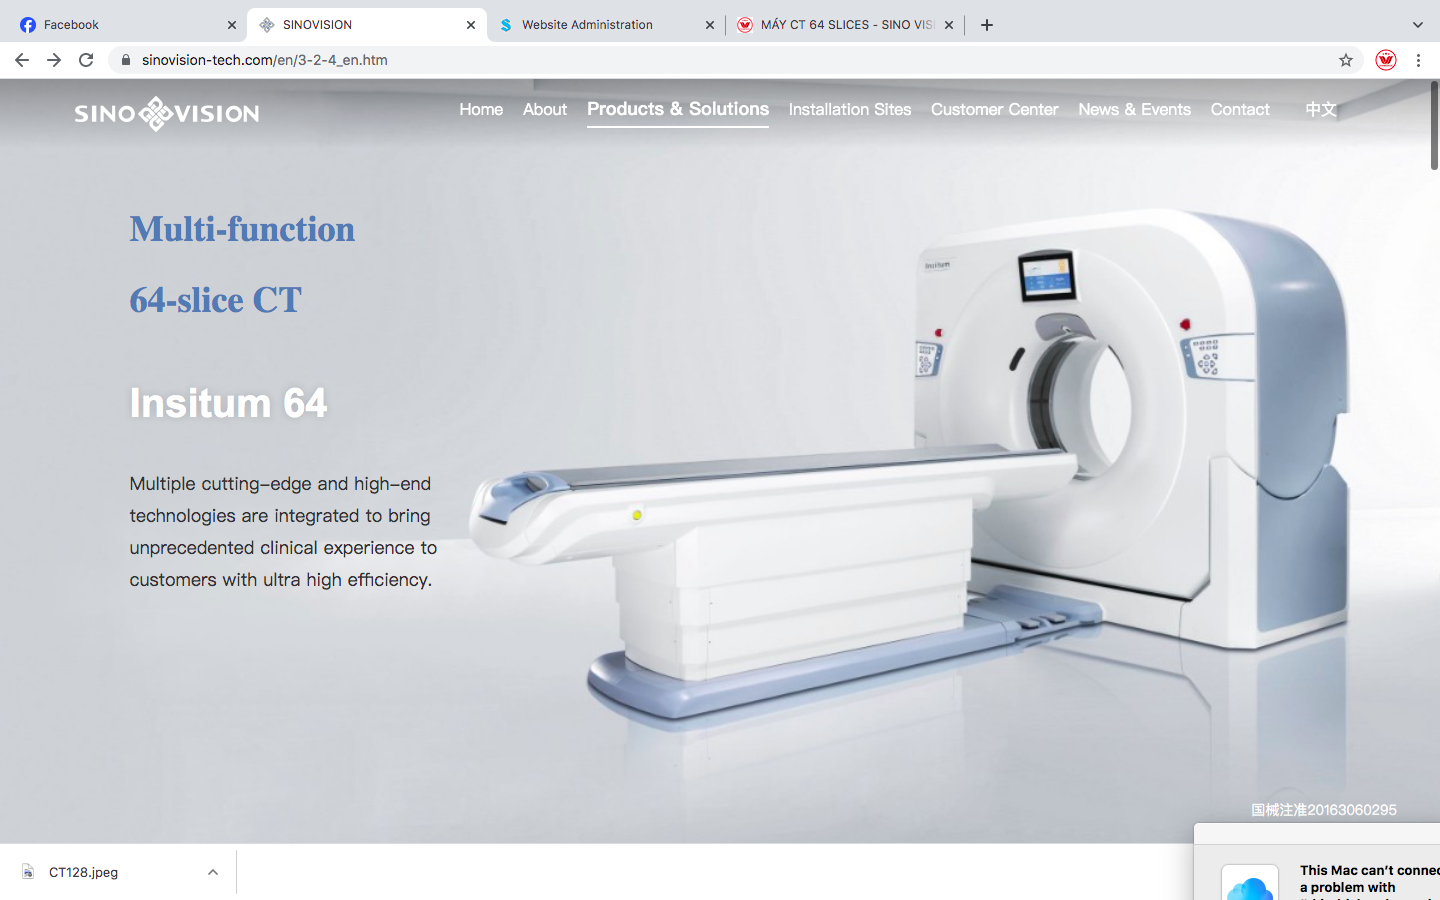Switch to the Website Administration tab

pos(606,25)
